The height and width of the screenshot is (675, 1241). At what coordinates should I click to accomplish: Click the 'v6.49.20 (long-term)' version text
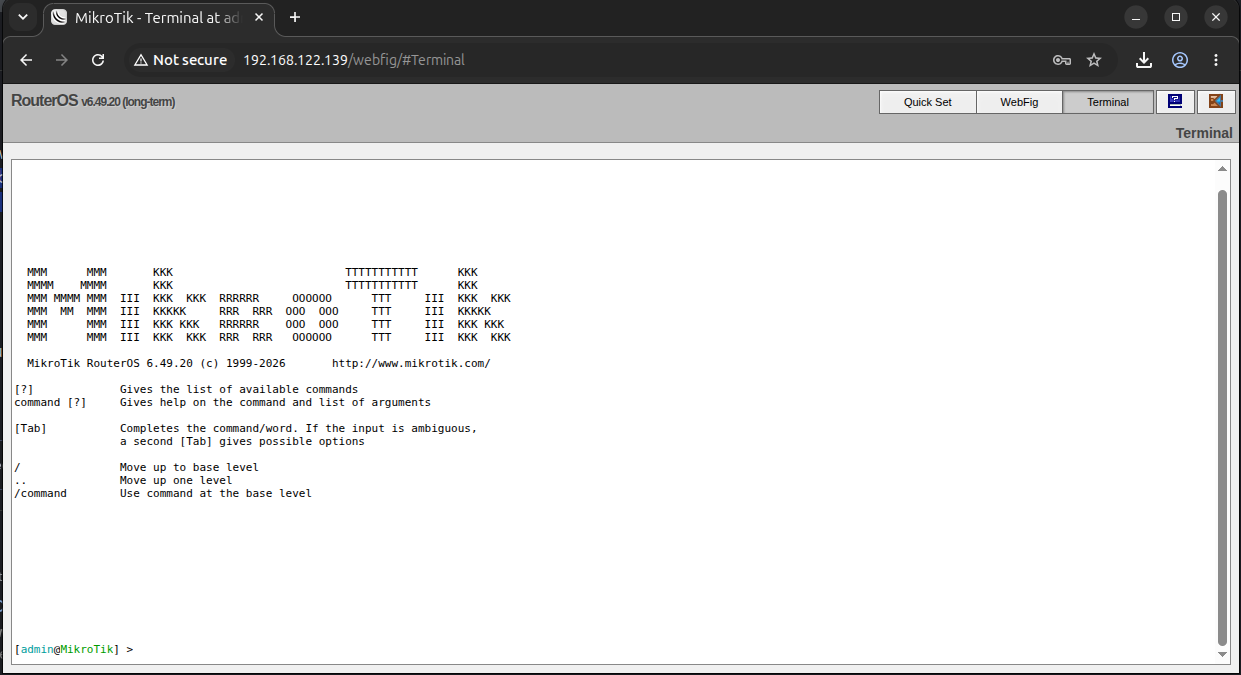click(129, 102)
